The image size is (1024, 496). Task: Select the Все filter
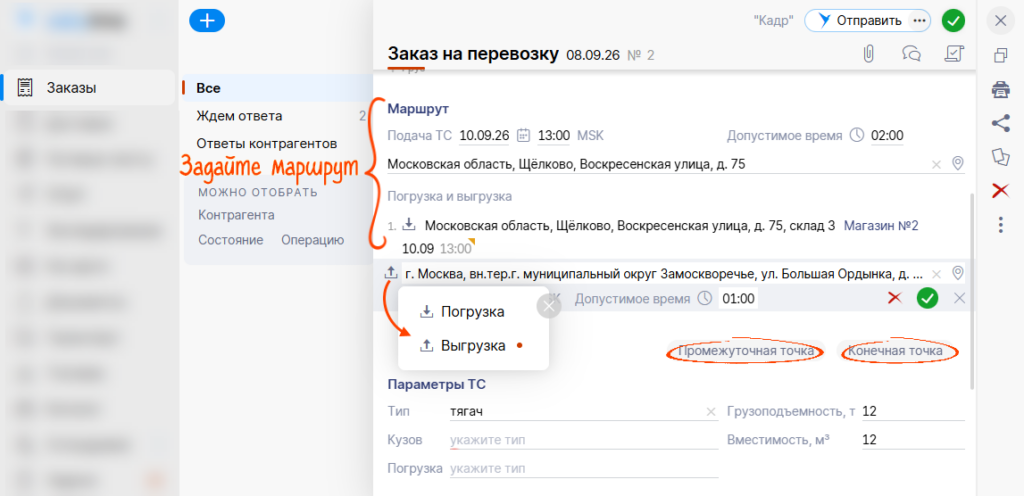pyautogui.click(x=277, y=88)
